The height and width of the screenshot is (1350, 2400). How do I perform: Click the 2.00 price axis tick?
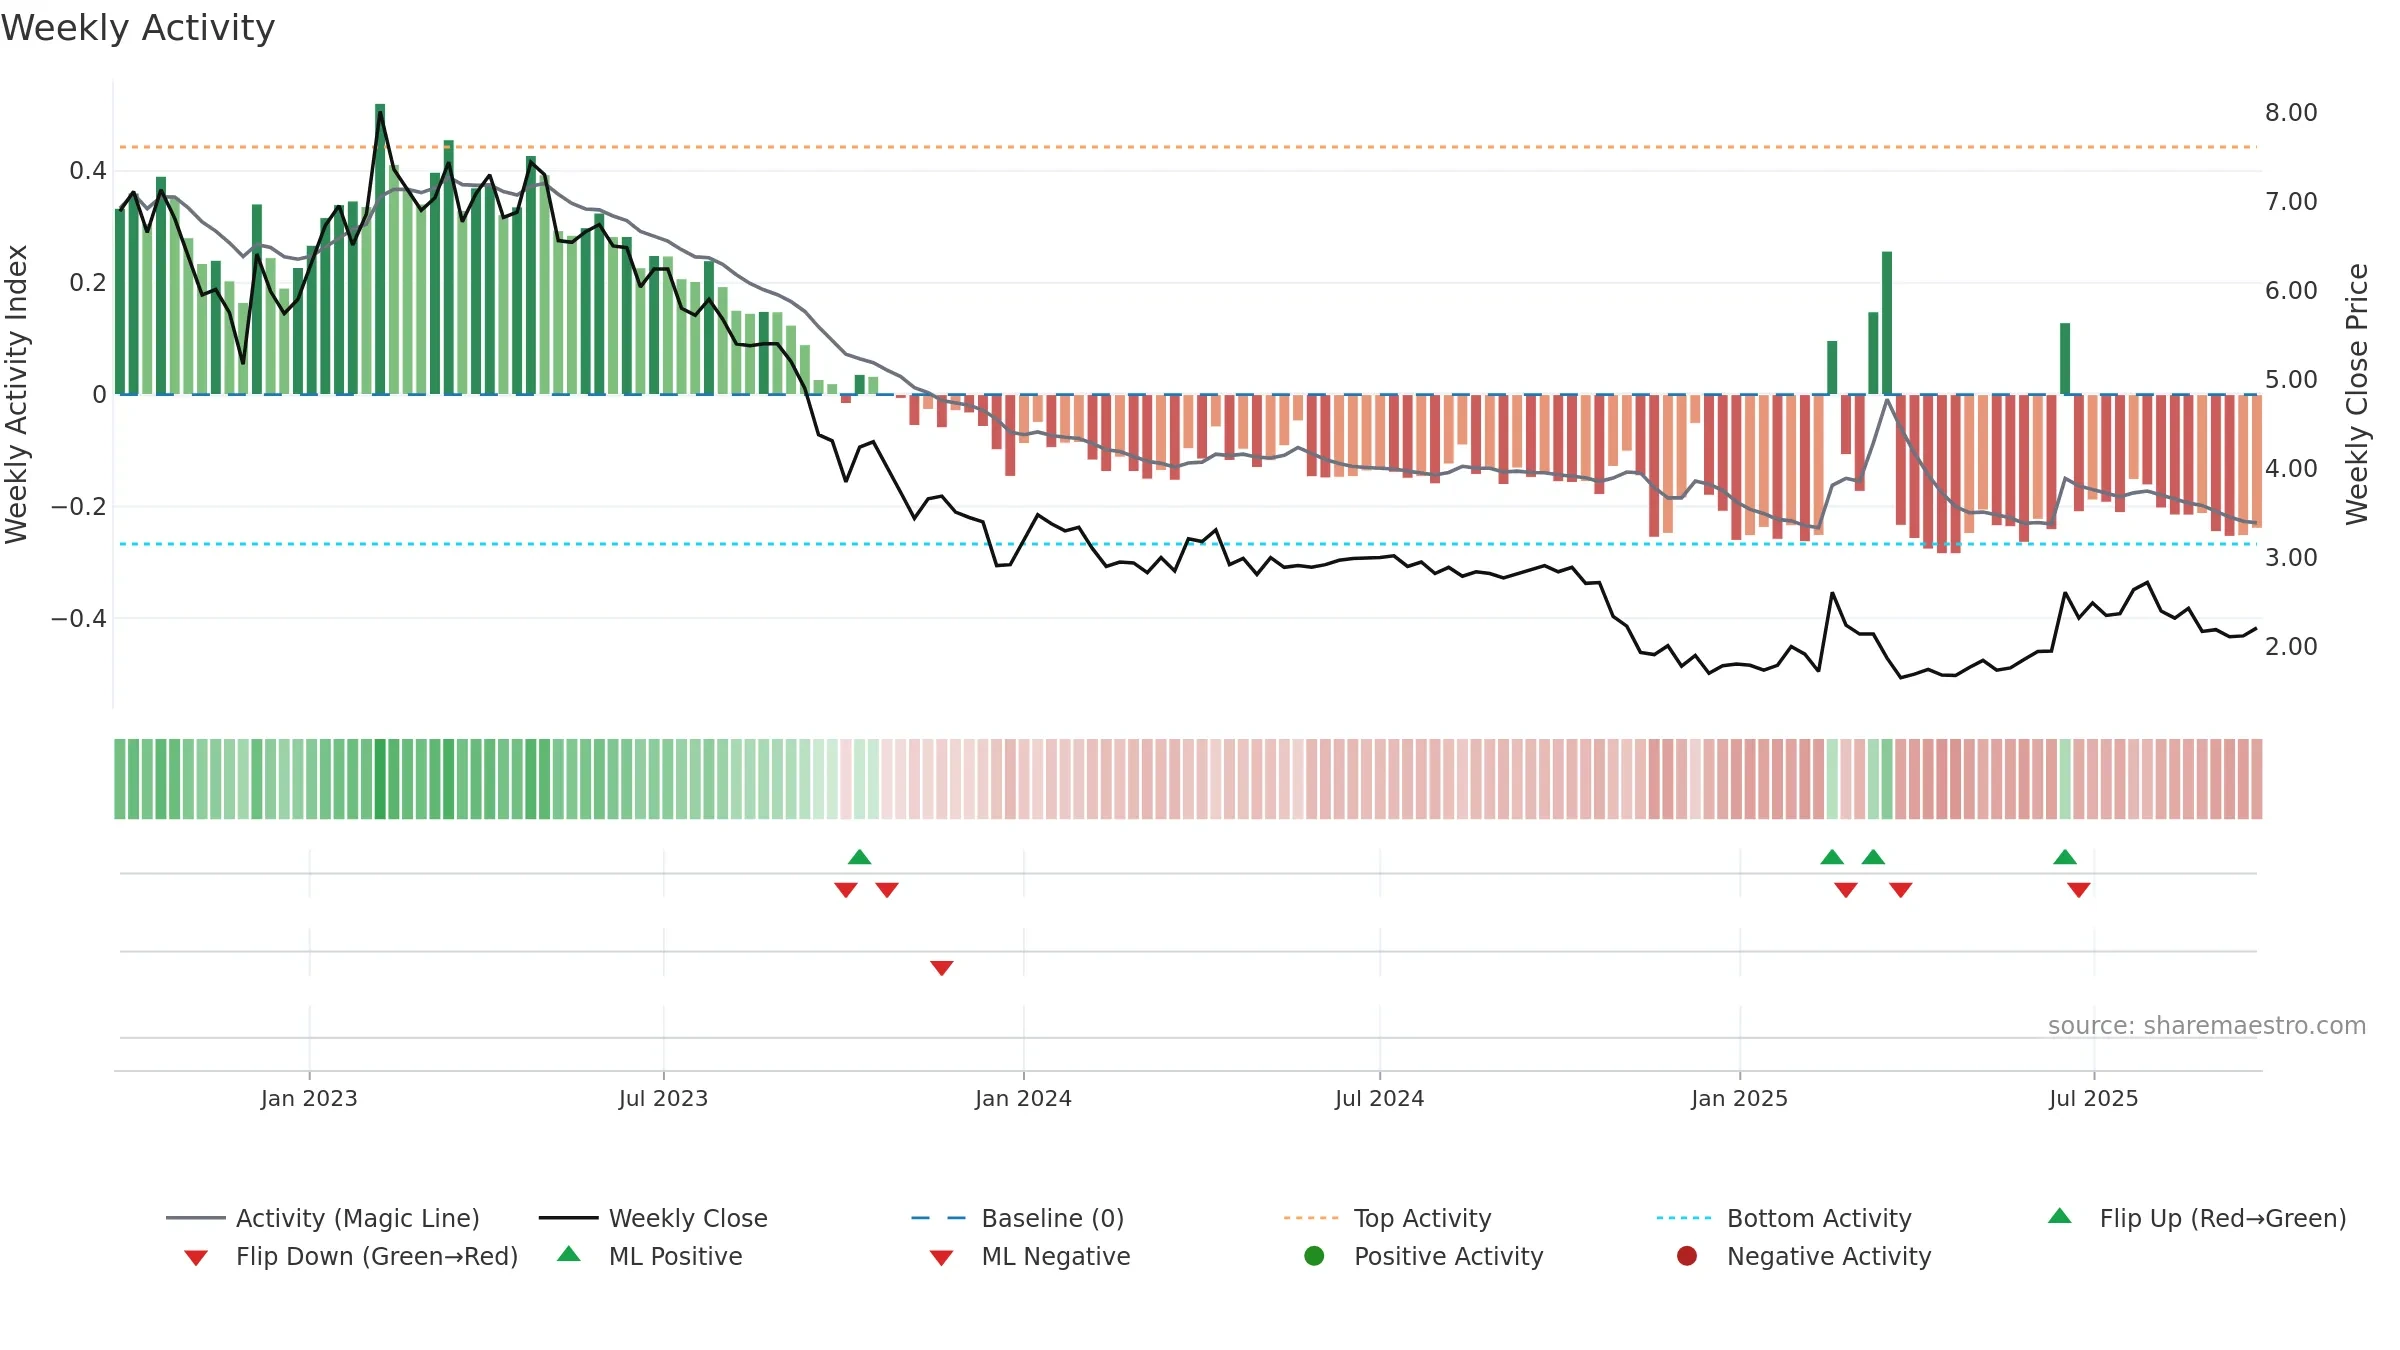point(2291,647)
